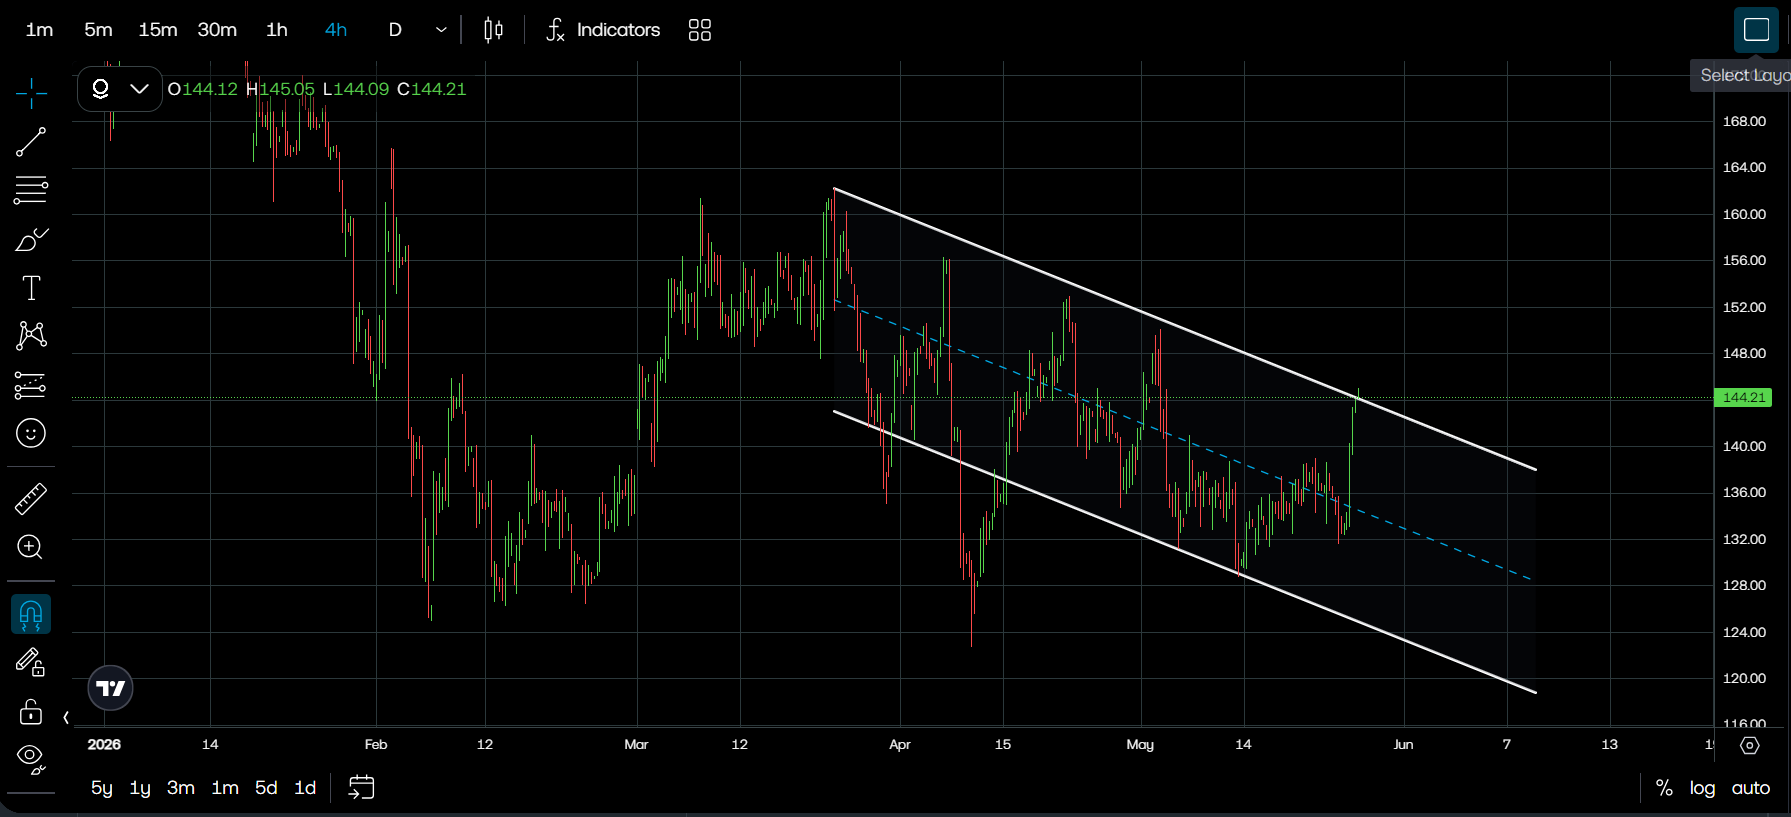The width and height of the screenshot is (1791, 817).
Task: Open the Select Layout button
Action: point(1756,30)
